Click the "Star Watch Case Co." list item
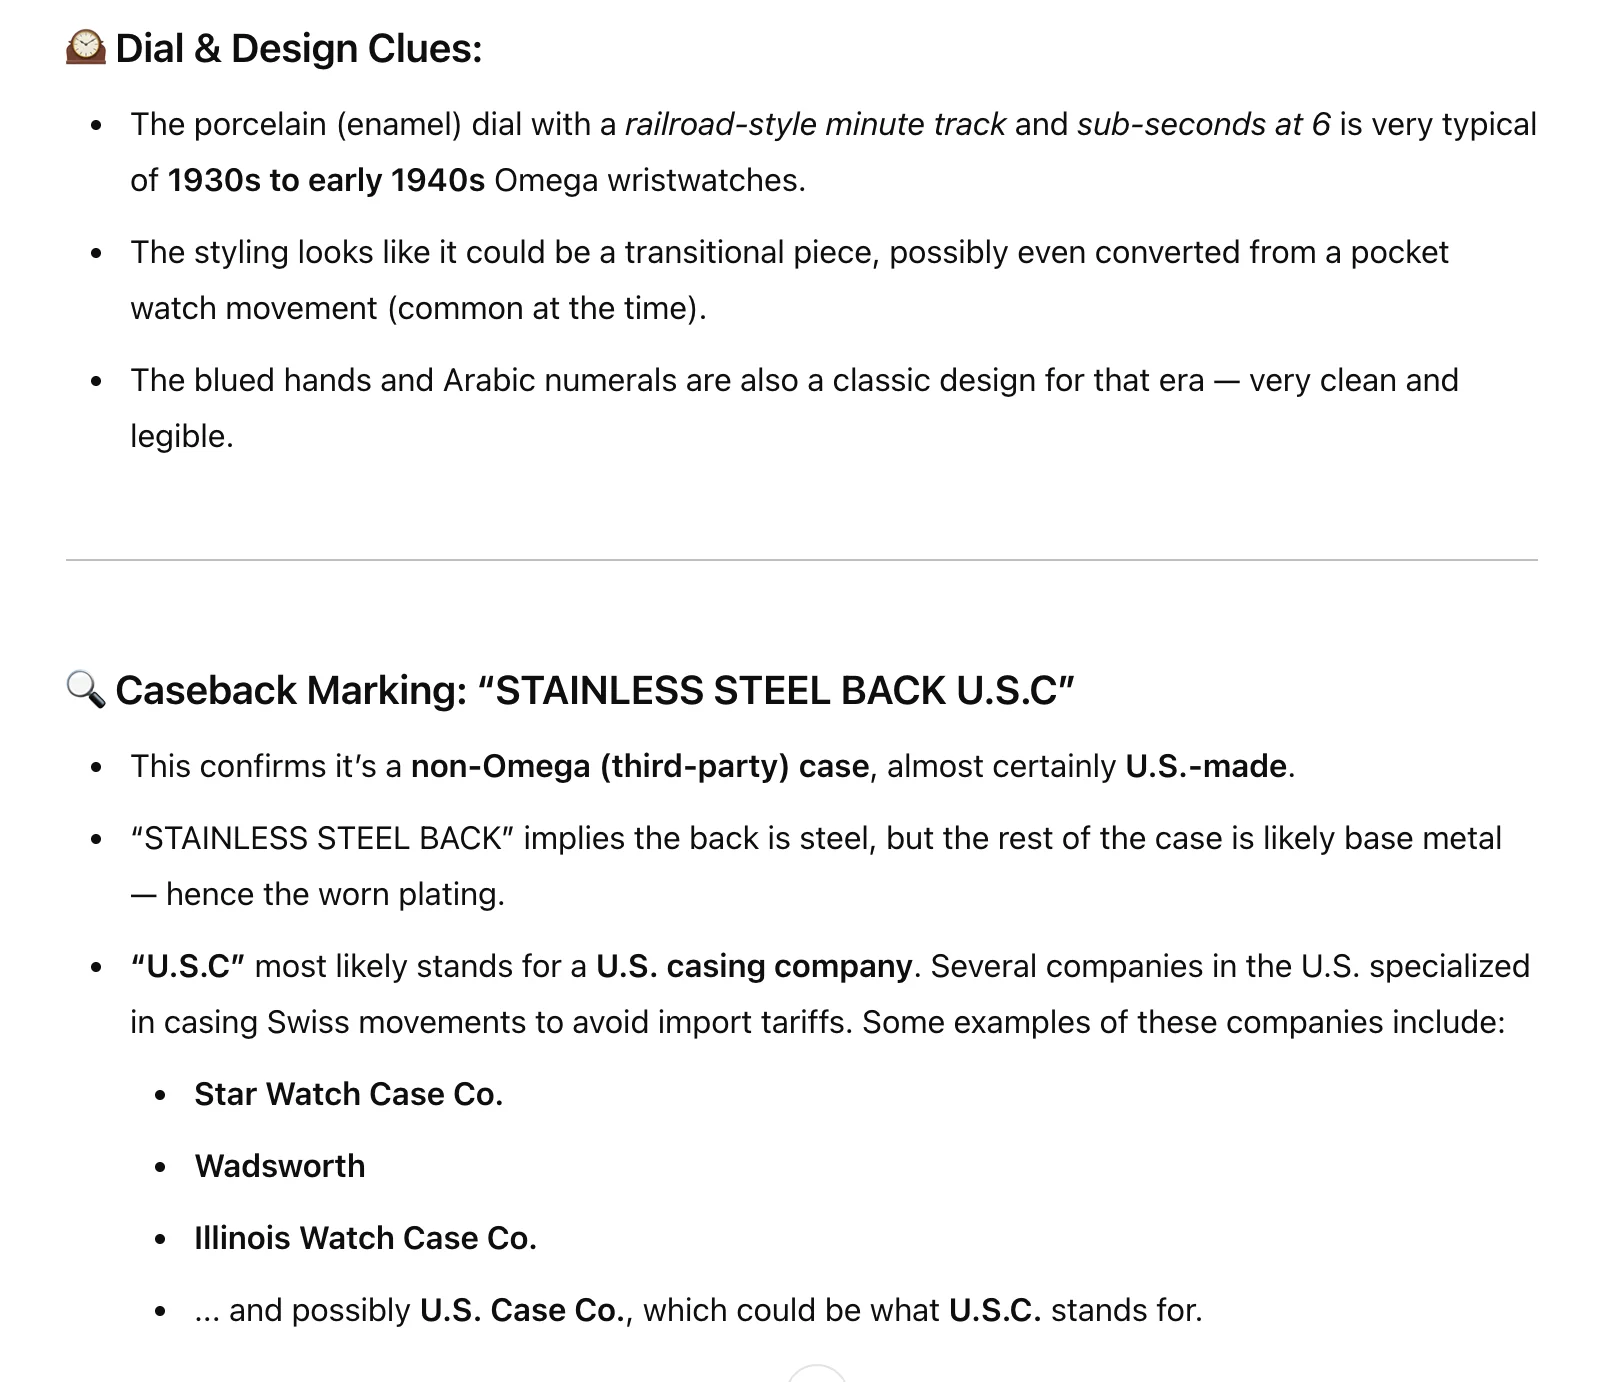1598x1382 pixels. pyautogui.click(x=348, y=1094)
